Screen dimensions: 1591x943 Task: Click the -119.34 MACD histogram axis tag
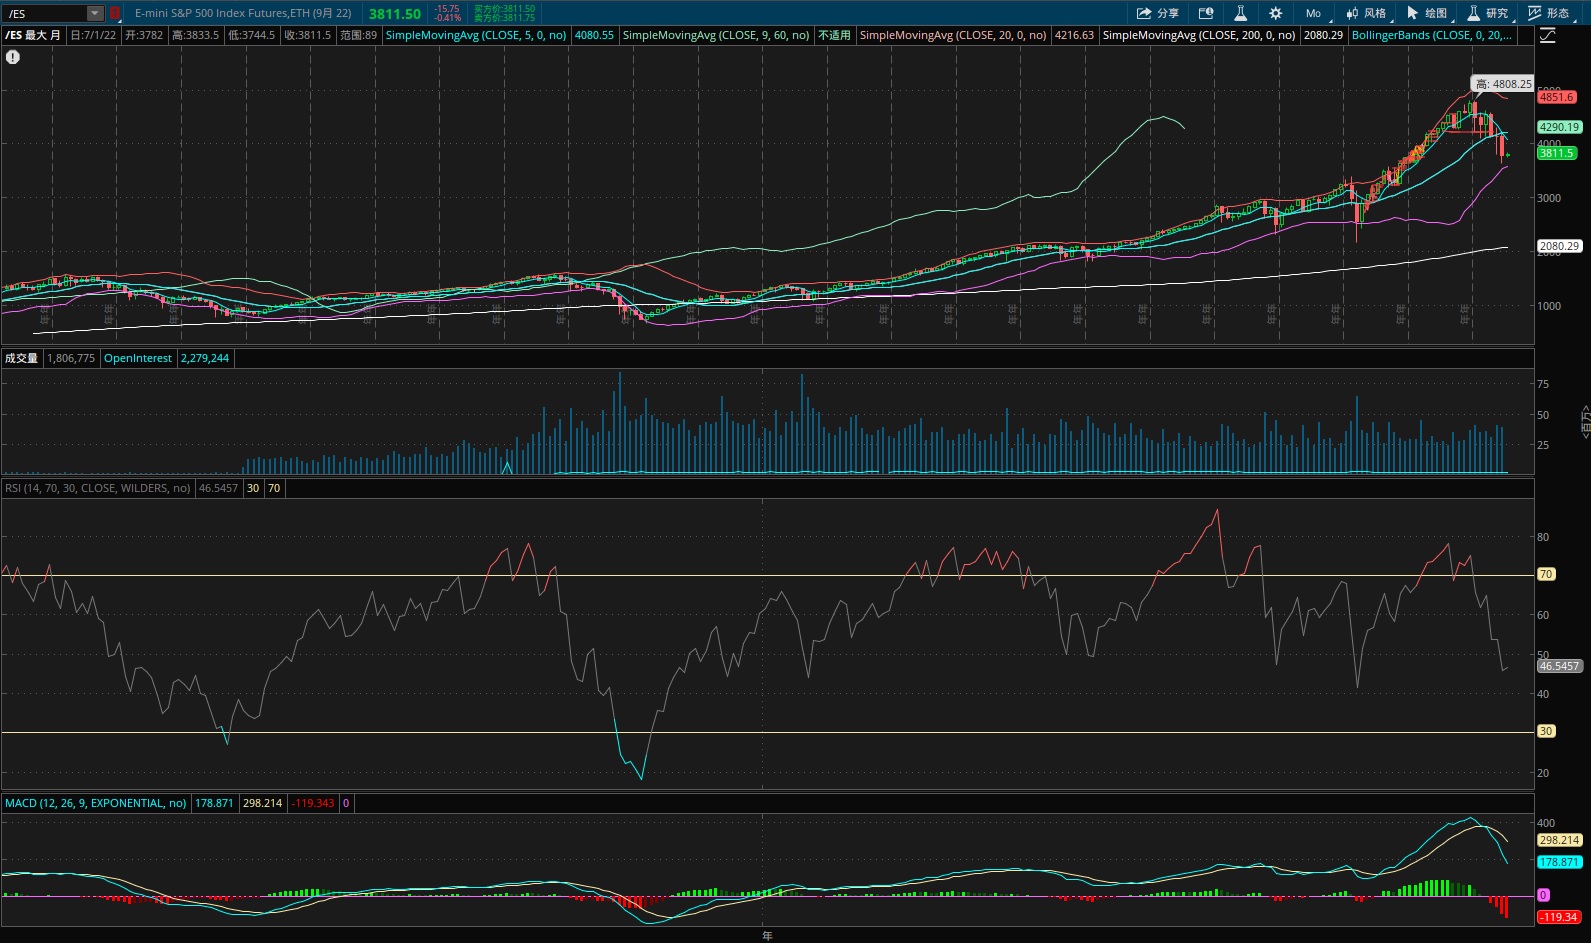[1559, 917]
